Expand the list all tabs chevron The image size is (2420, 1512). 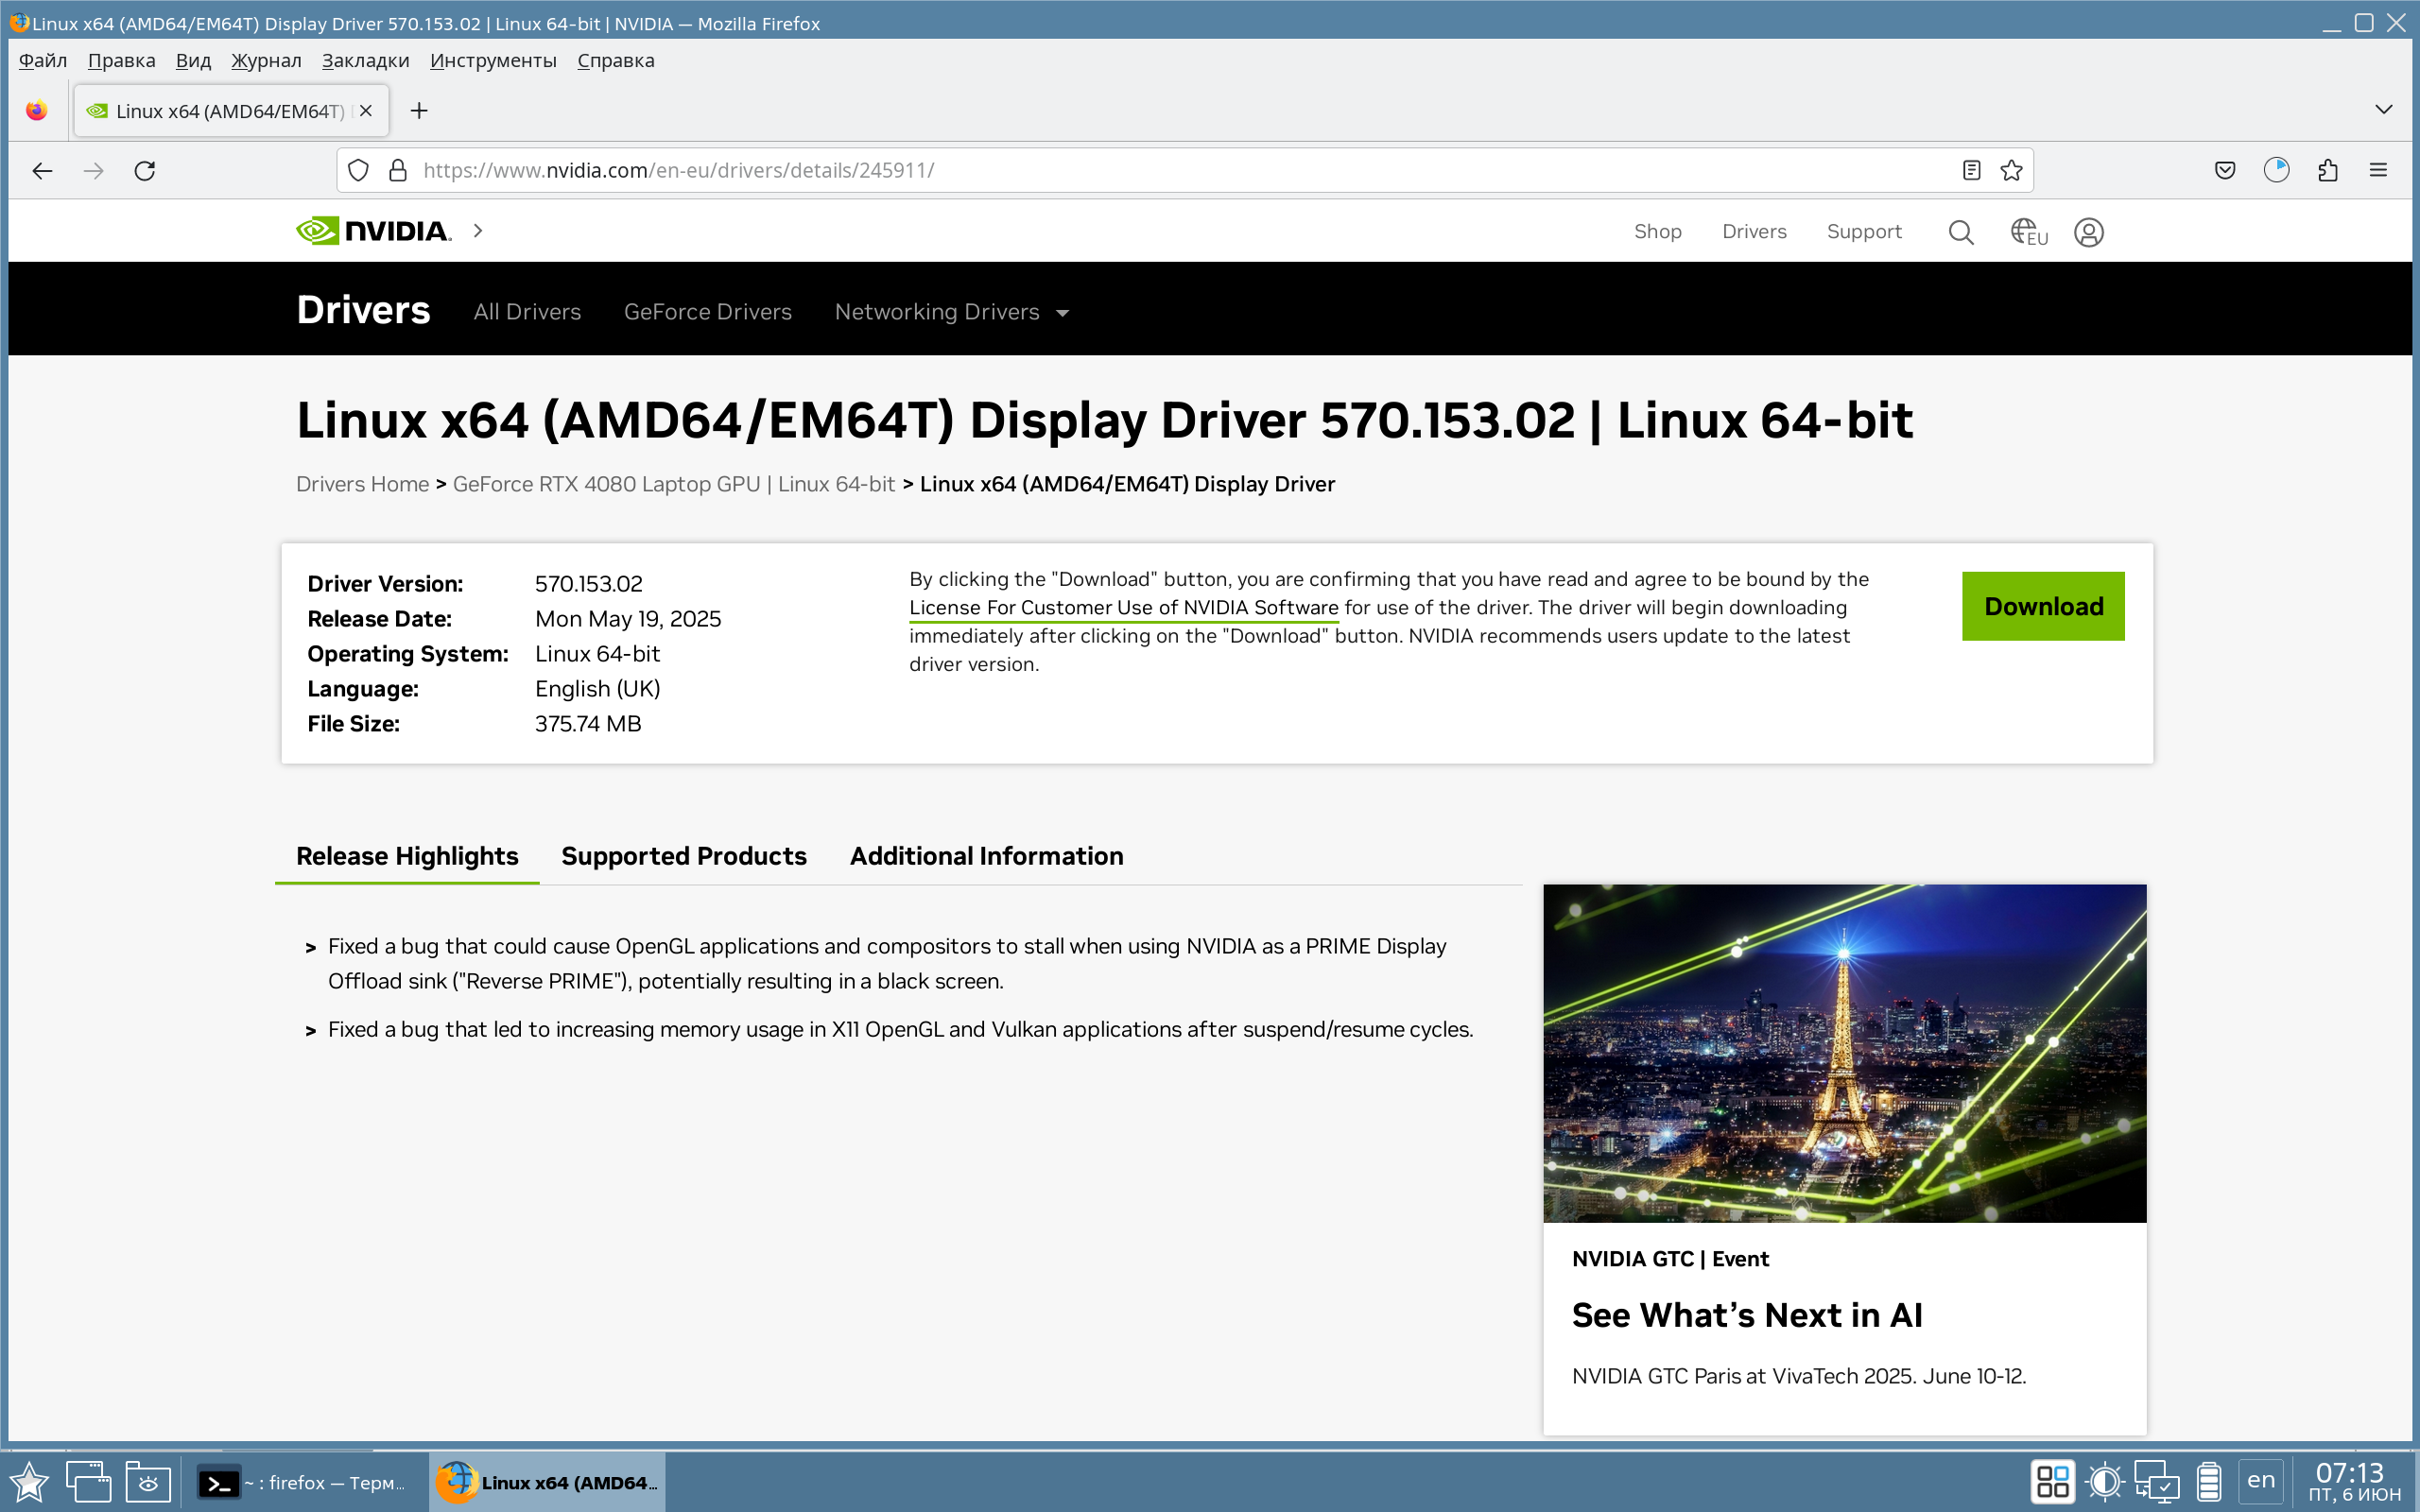pos(2384,109)
